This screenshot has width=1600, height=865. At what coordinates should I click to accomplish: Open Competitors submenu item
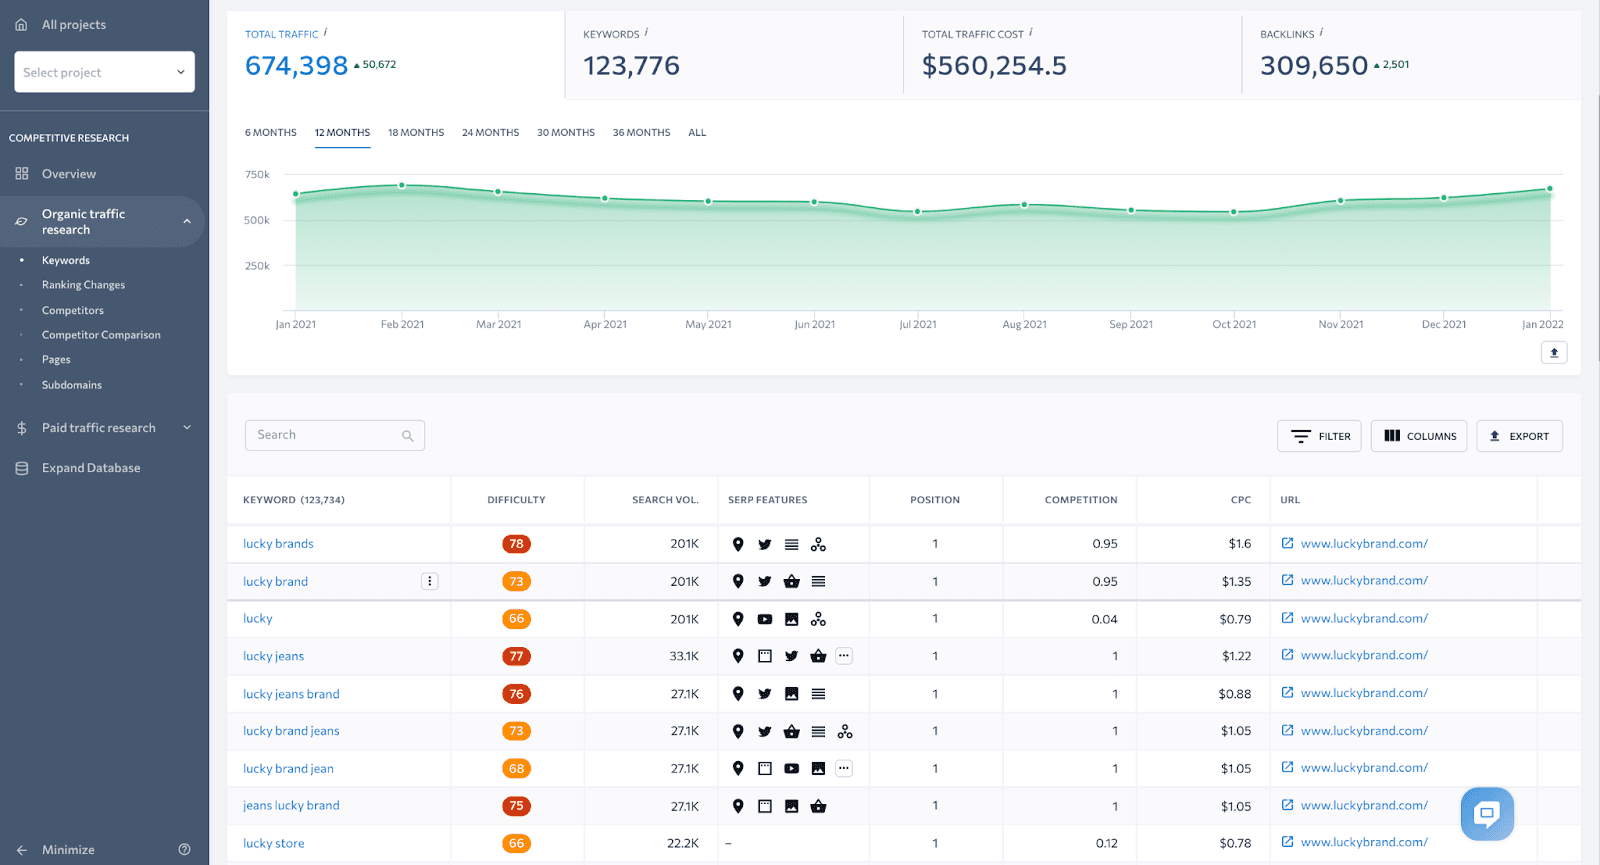72,310
